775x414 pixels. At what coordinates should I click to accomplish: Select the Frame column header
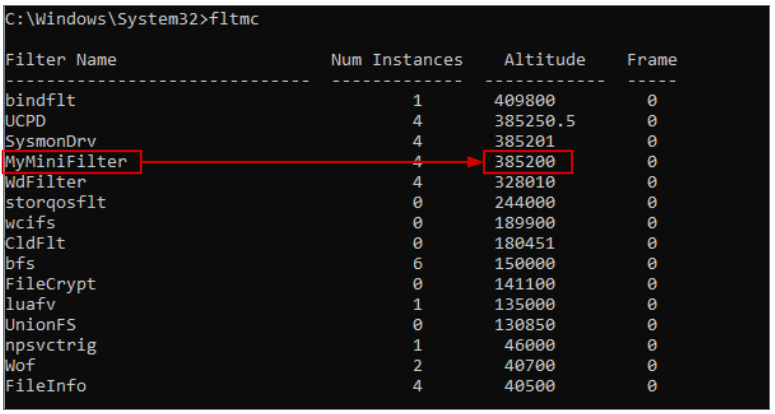[x=652, y=60]
